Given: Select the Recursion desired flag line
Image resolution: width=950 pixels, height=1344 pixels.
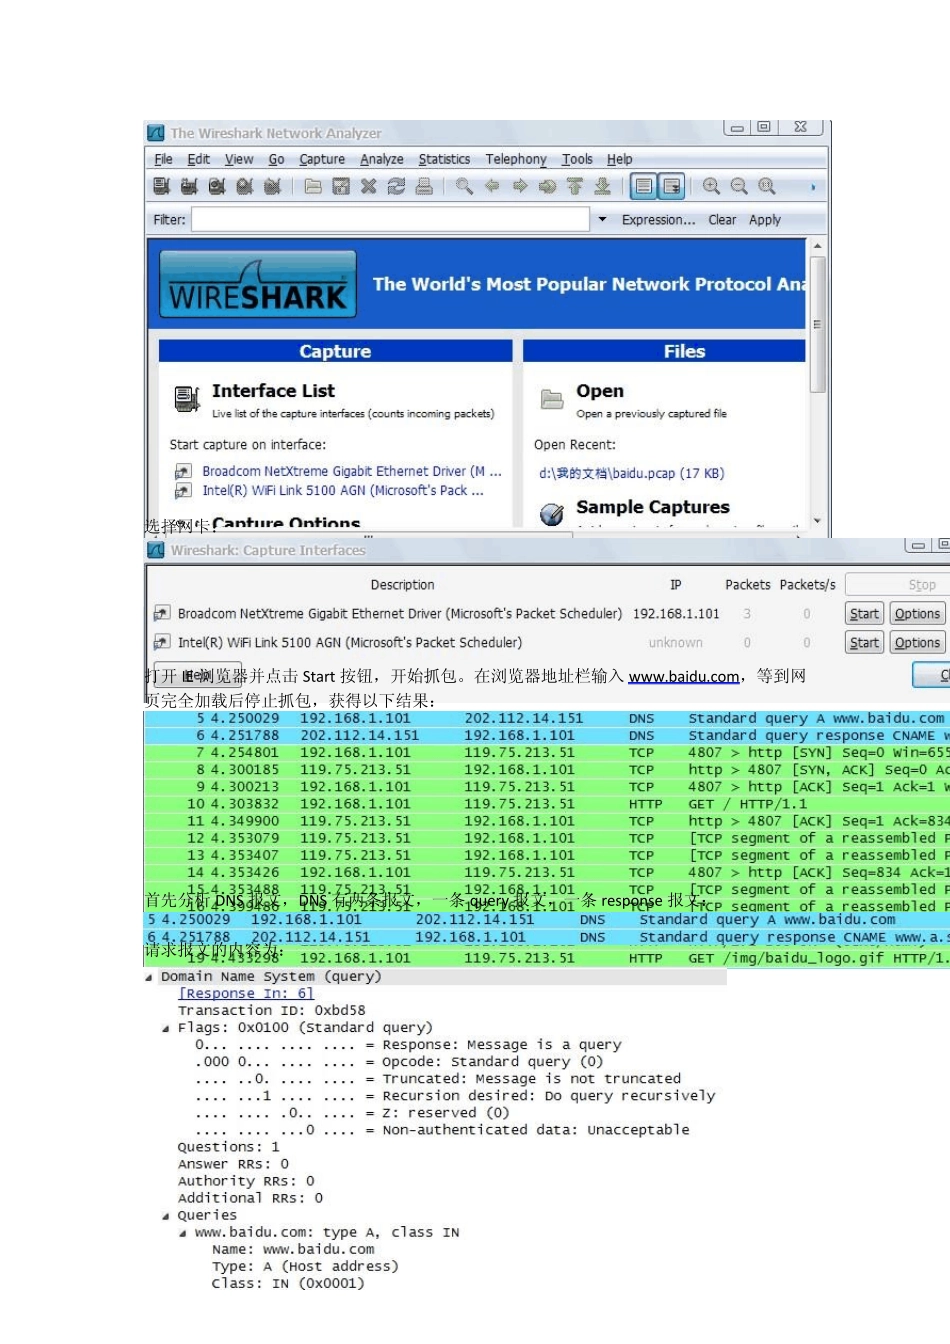Looking at the screenshot, I should coord(456,1096).
